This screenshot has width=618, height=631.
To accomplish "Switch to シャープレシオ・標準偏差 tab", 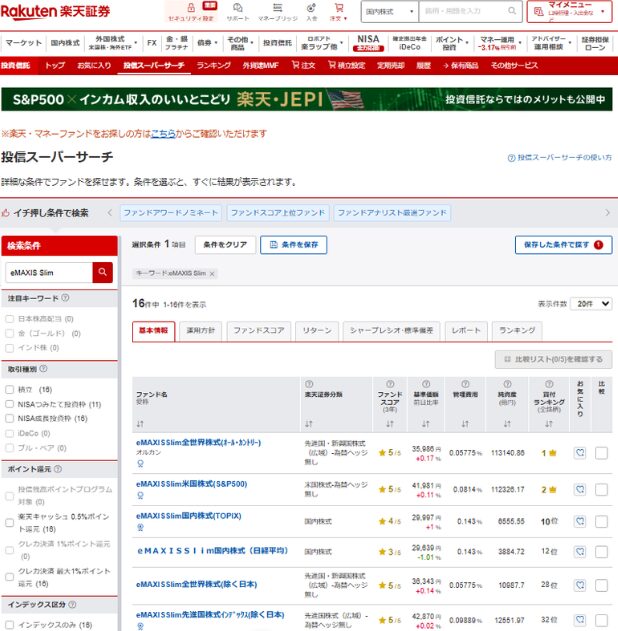I will 391,331.
